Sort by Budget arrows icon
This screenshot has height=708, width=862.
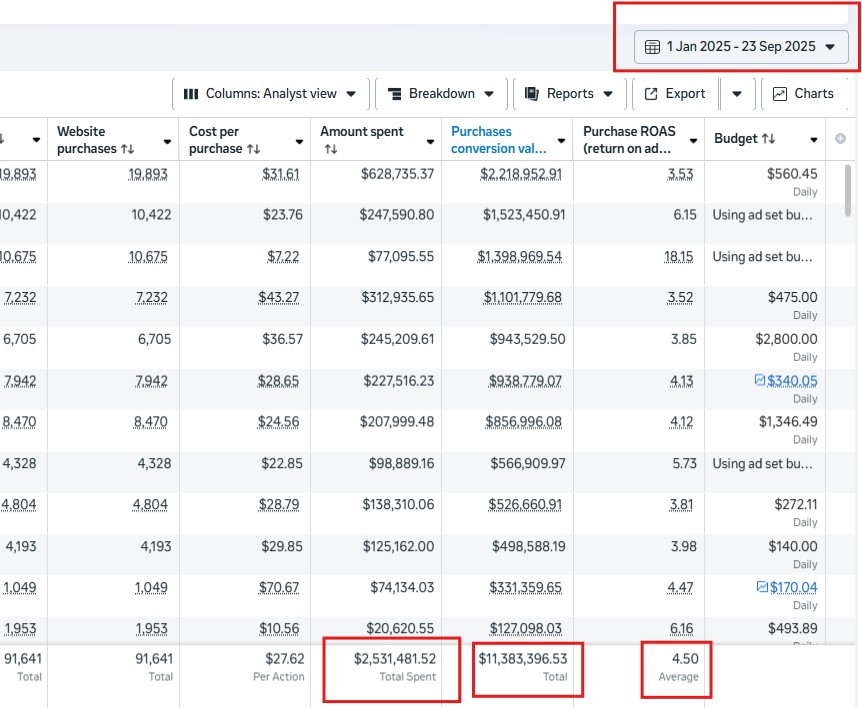pos(769,139)
